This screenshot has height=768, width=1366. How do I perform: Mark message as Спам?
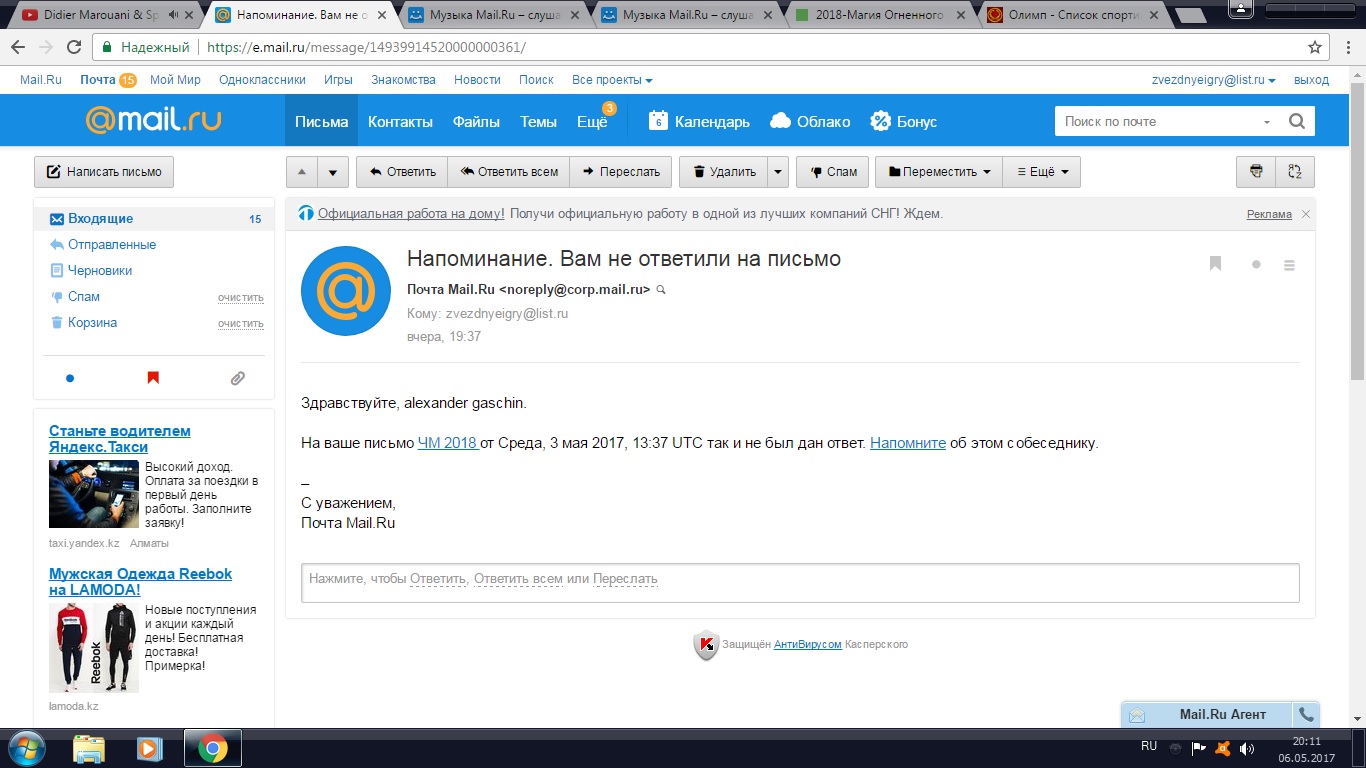point(833,172)
